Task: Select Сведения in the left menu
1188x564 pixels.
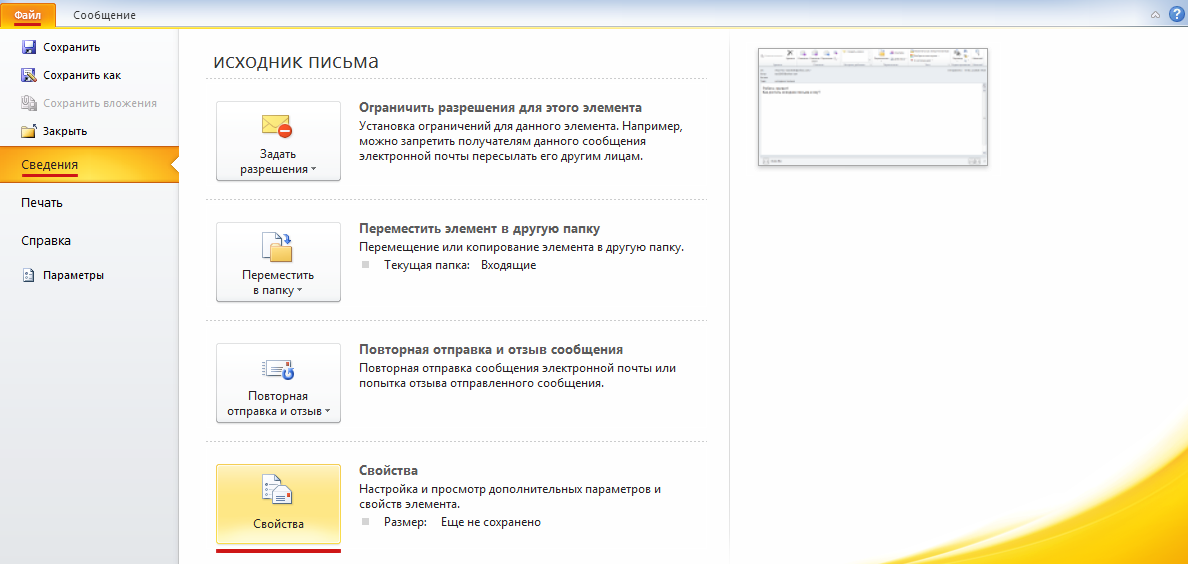Action: point(50,165)
